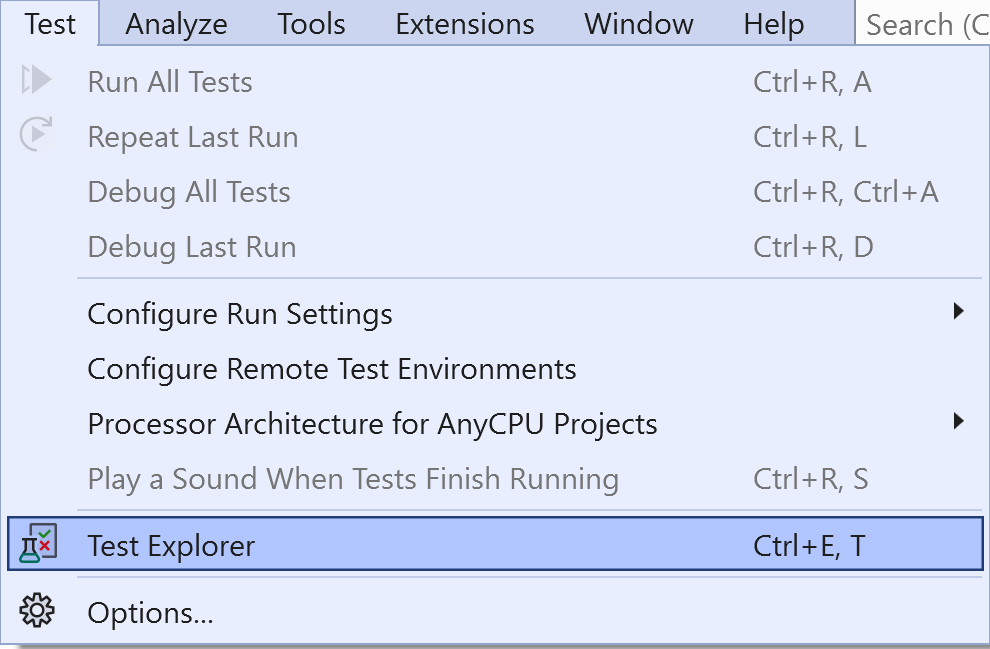Open the Extensions menu
This screenshot has height=649, width=990.
coord(465,24)
